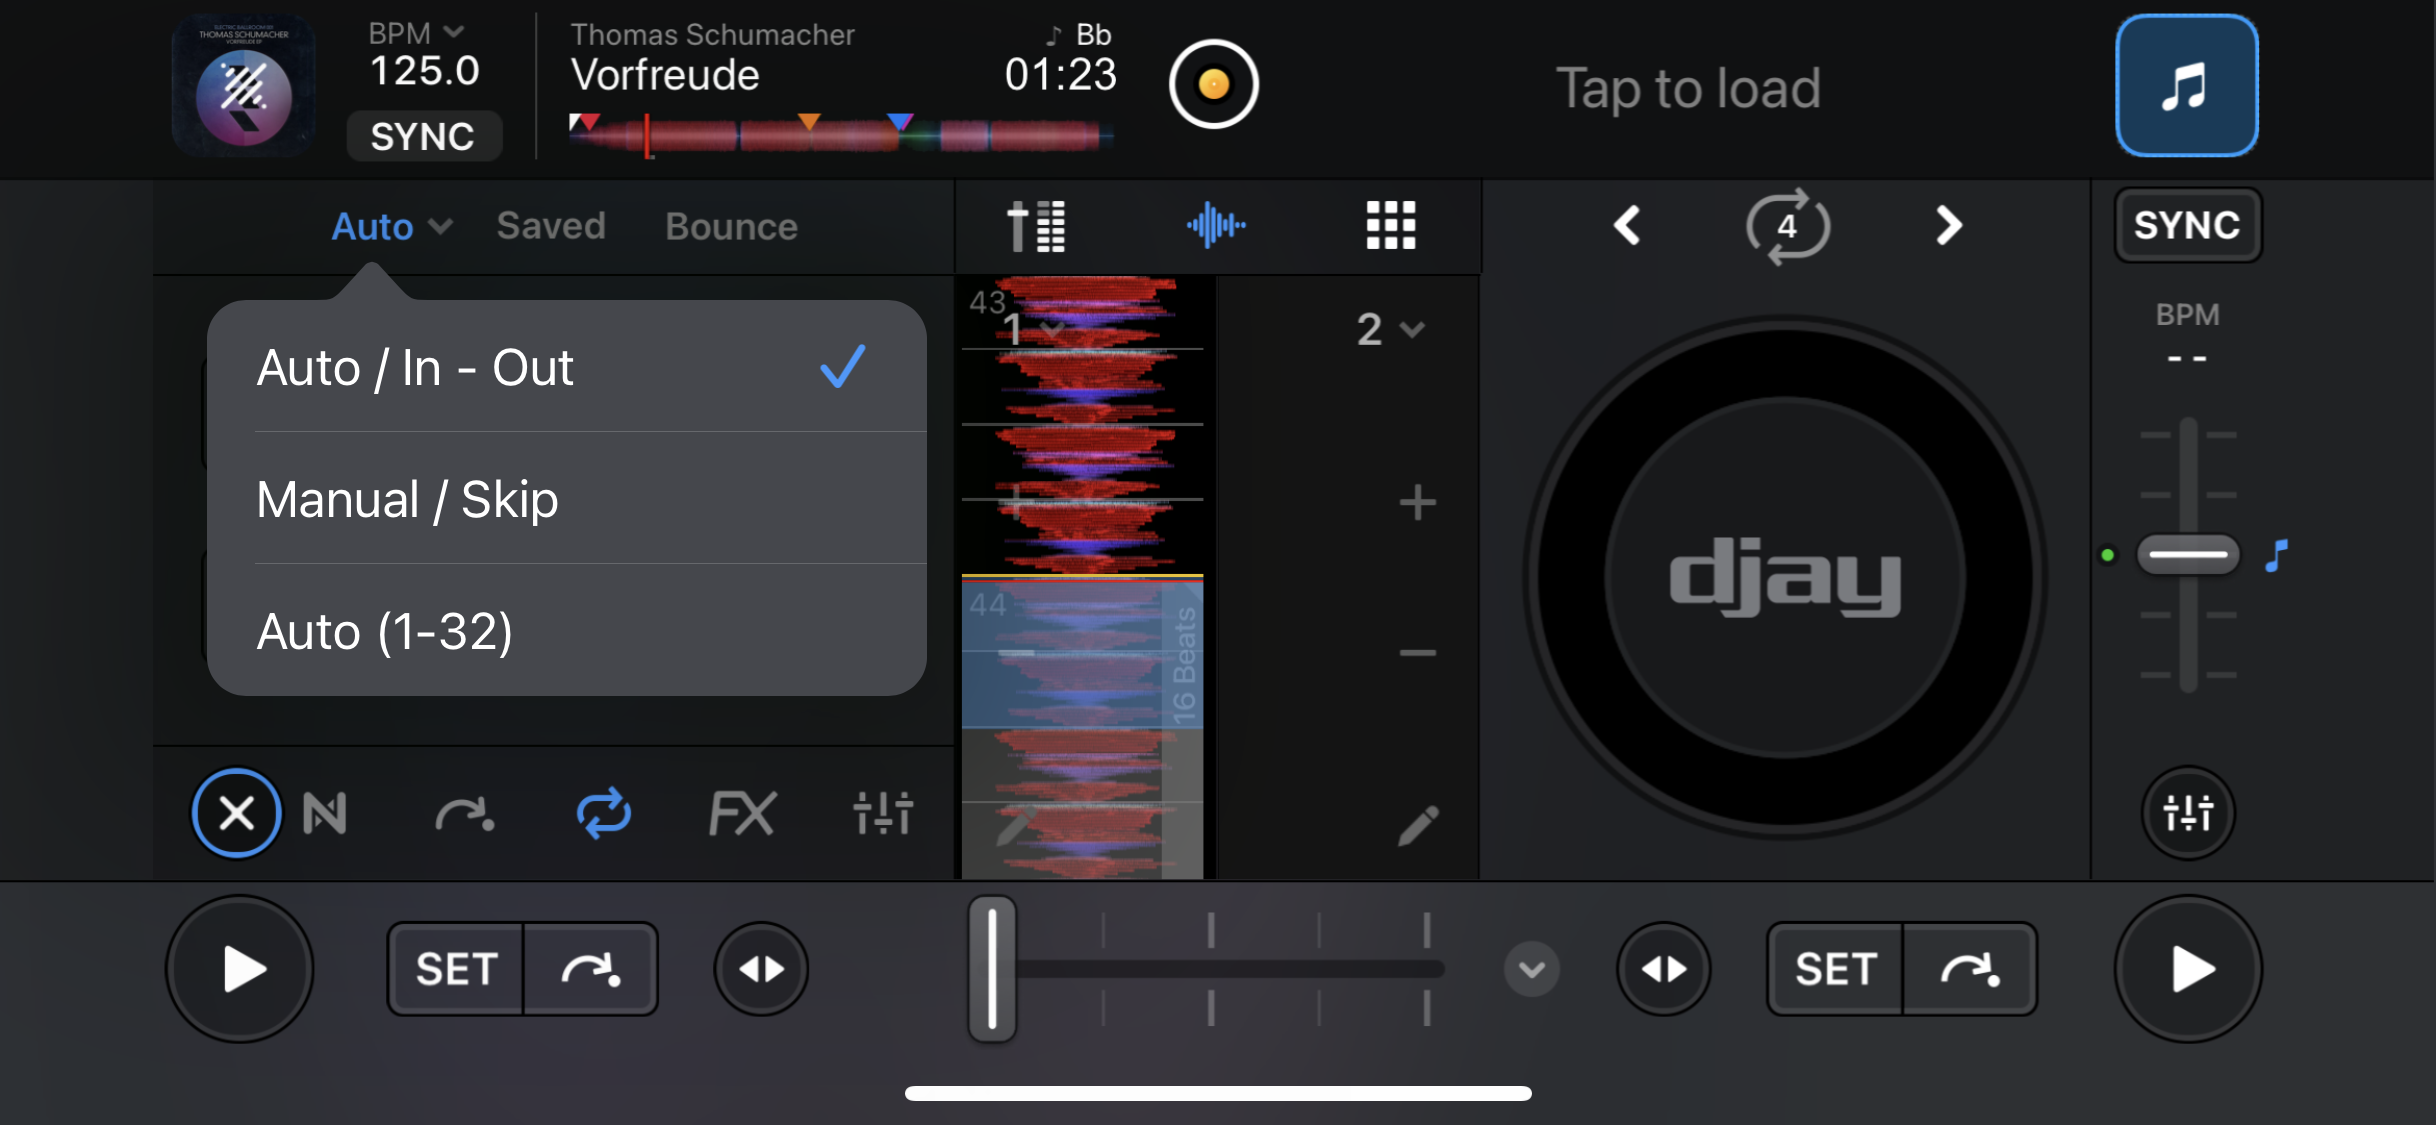The width and height of the screenshot is (2436, 1125).
Task: Tap to load a track on deck 2
Action: pyautogui.click(x=1690, y=88)
